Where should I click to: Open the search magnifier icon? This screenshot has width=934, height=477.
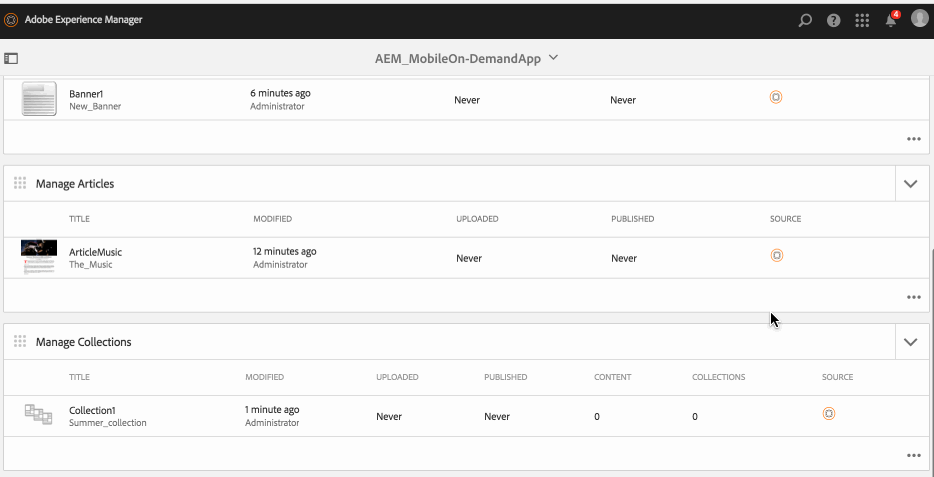(x=805, y=20)
